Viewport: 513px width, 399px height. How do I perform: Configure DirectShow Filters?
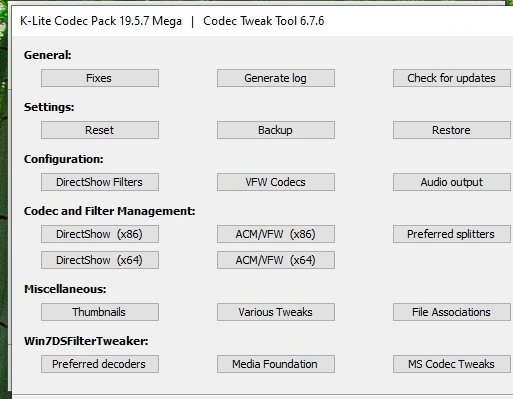pos(100,182)
